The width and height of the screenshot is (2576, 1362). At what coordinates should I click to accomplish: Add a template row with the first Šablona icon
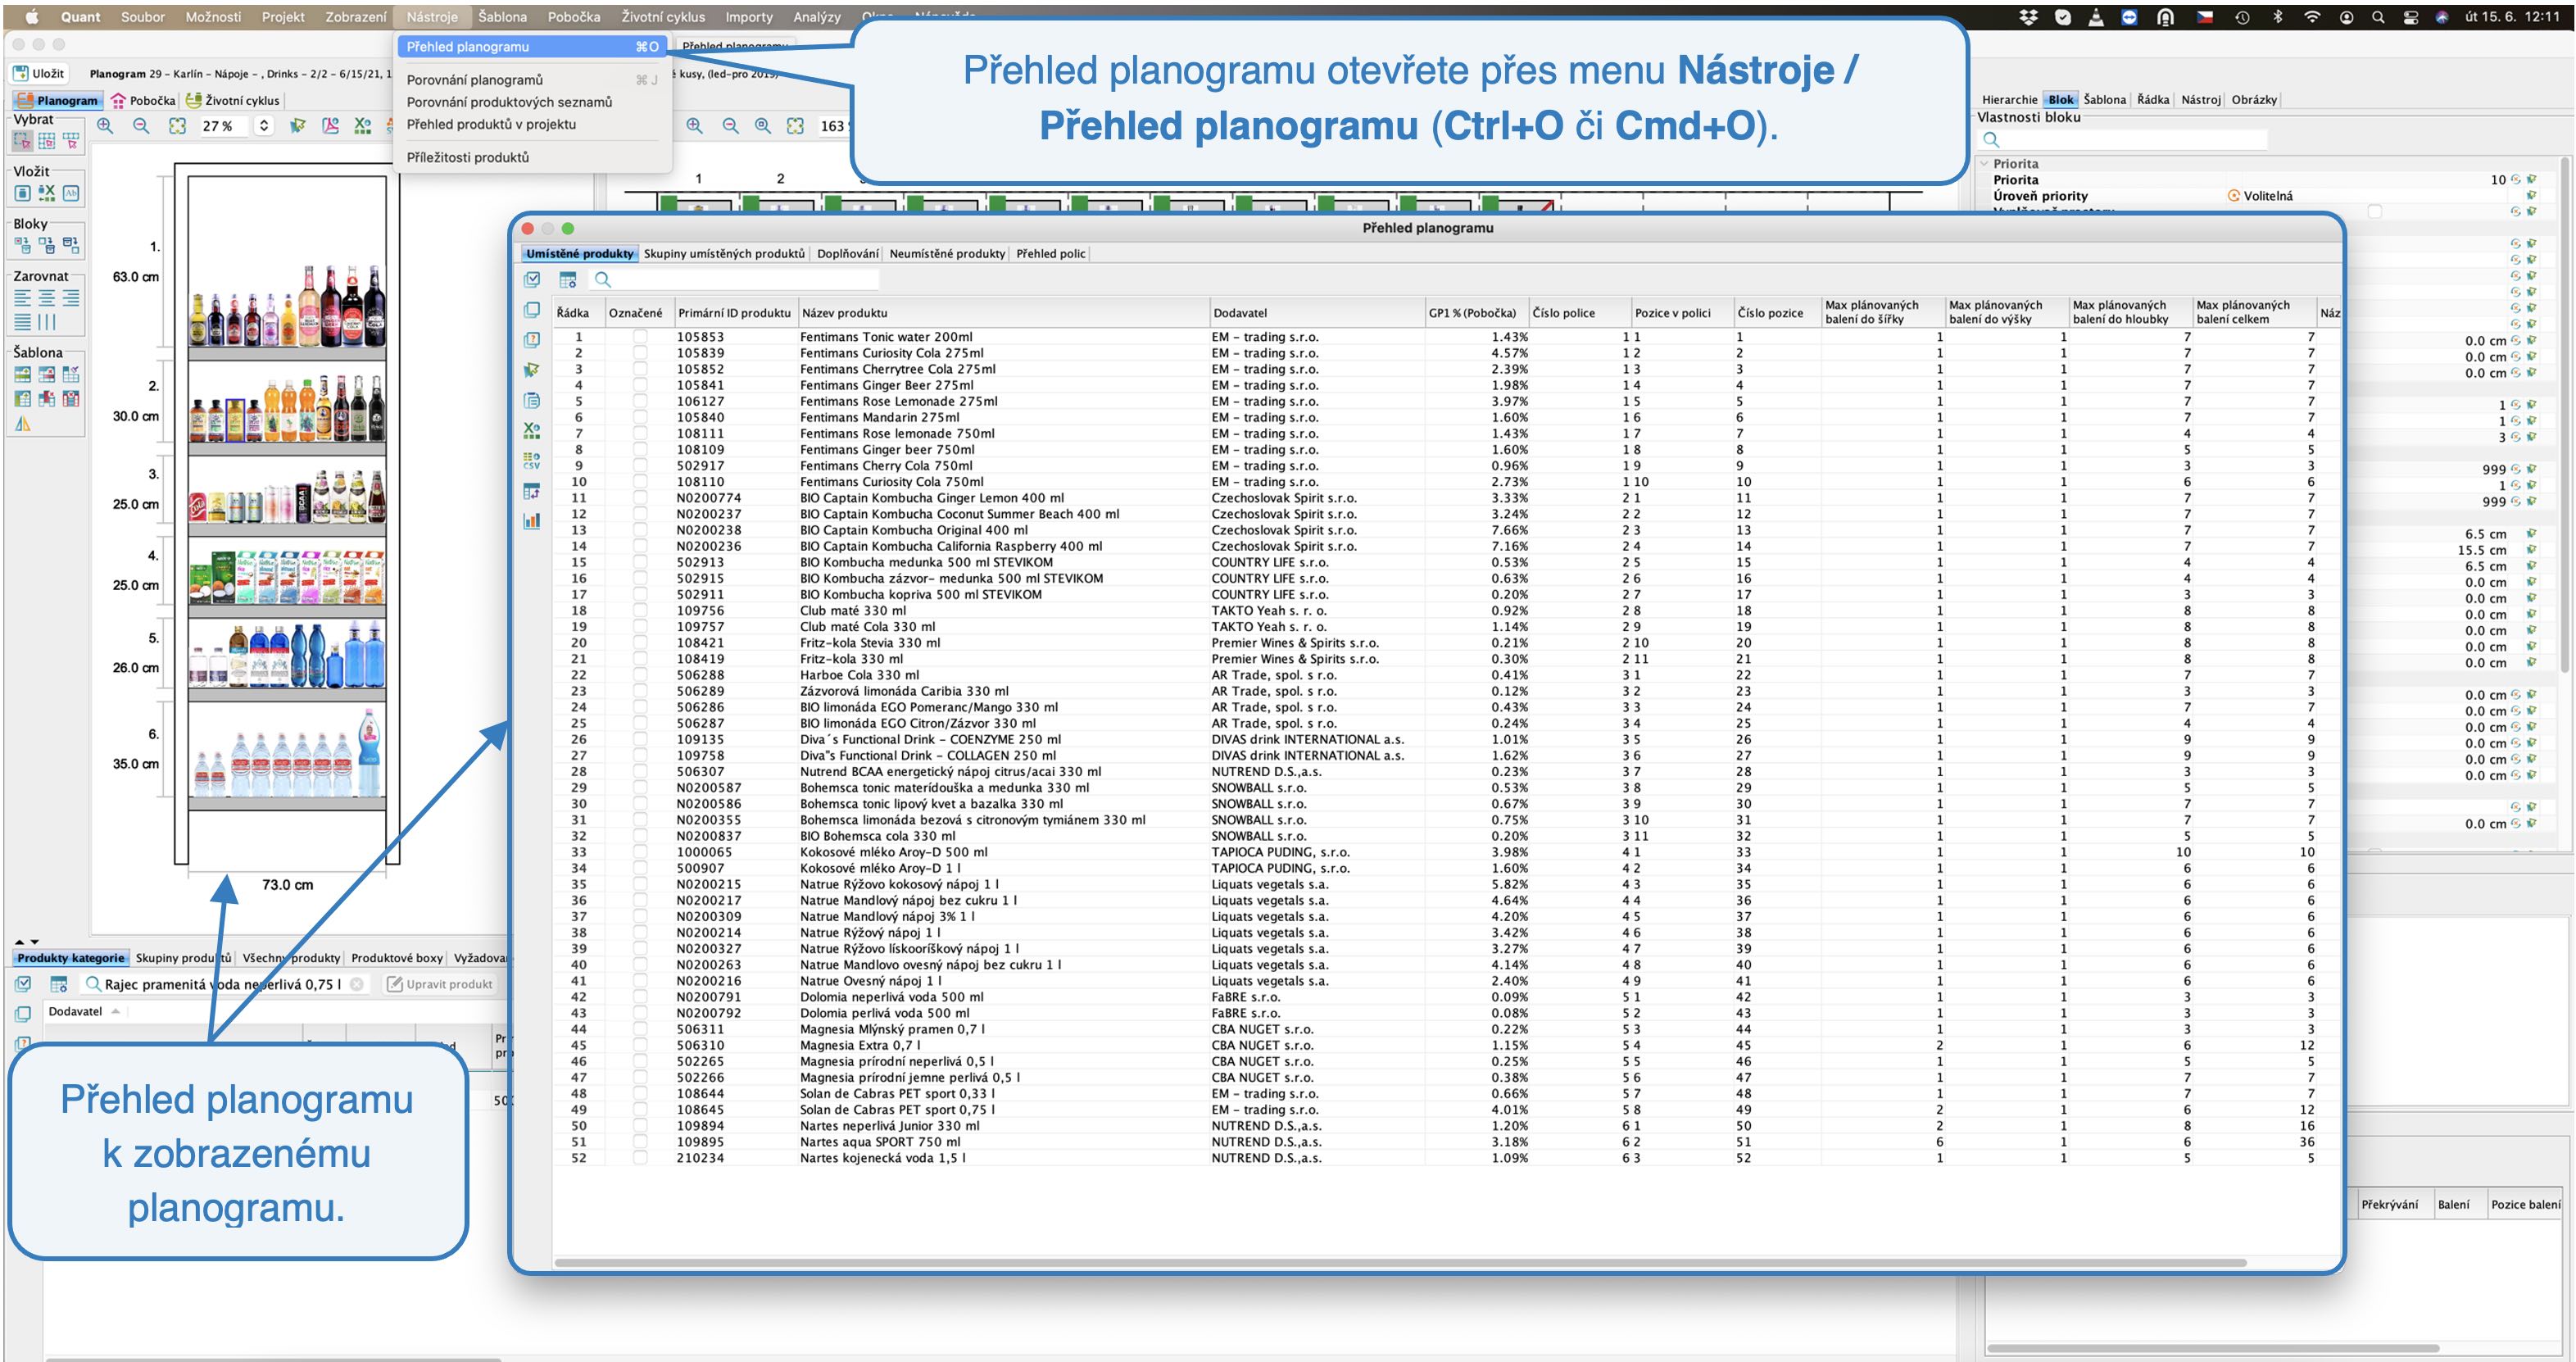[x=22, y=374]
